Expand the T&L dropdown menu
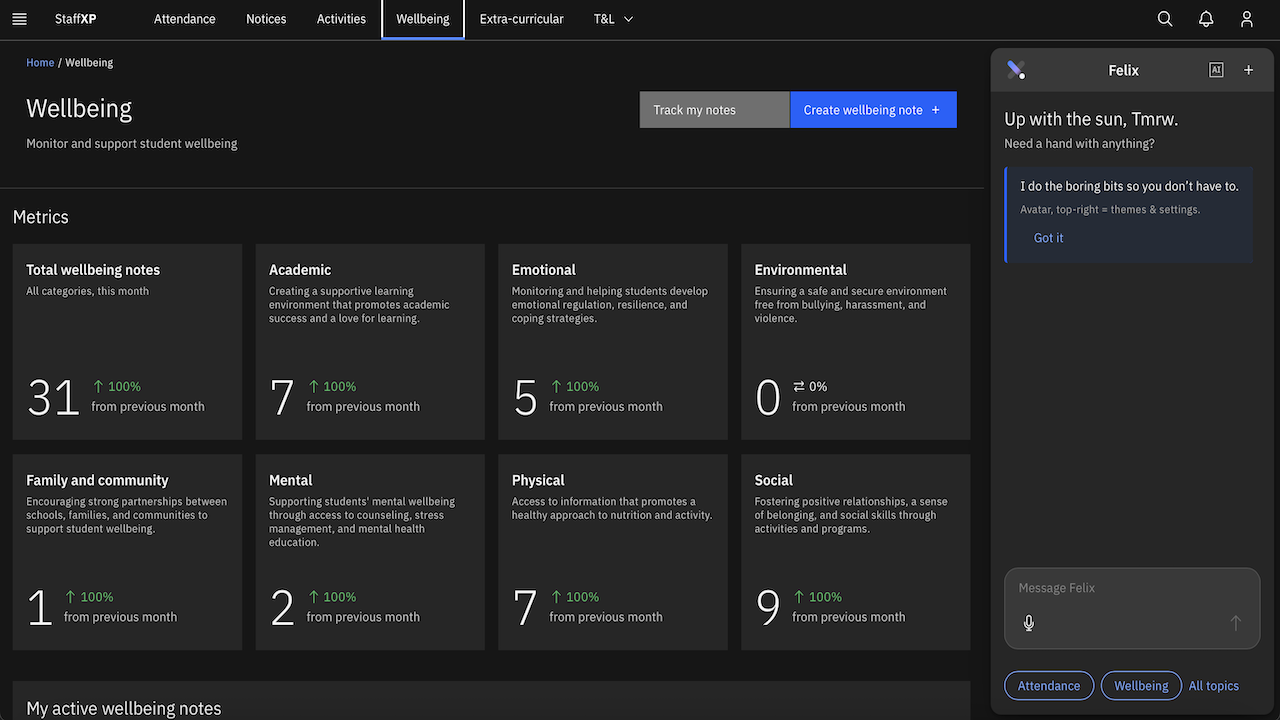Image resolution: width=1280 pixels, height=720 pixels. tap(613, 19)
